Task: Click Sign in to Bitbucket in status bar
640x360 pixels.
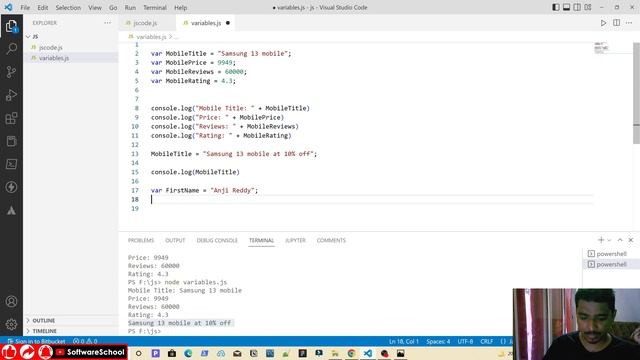Action: tap(36, 341)
